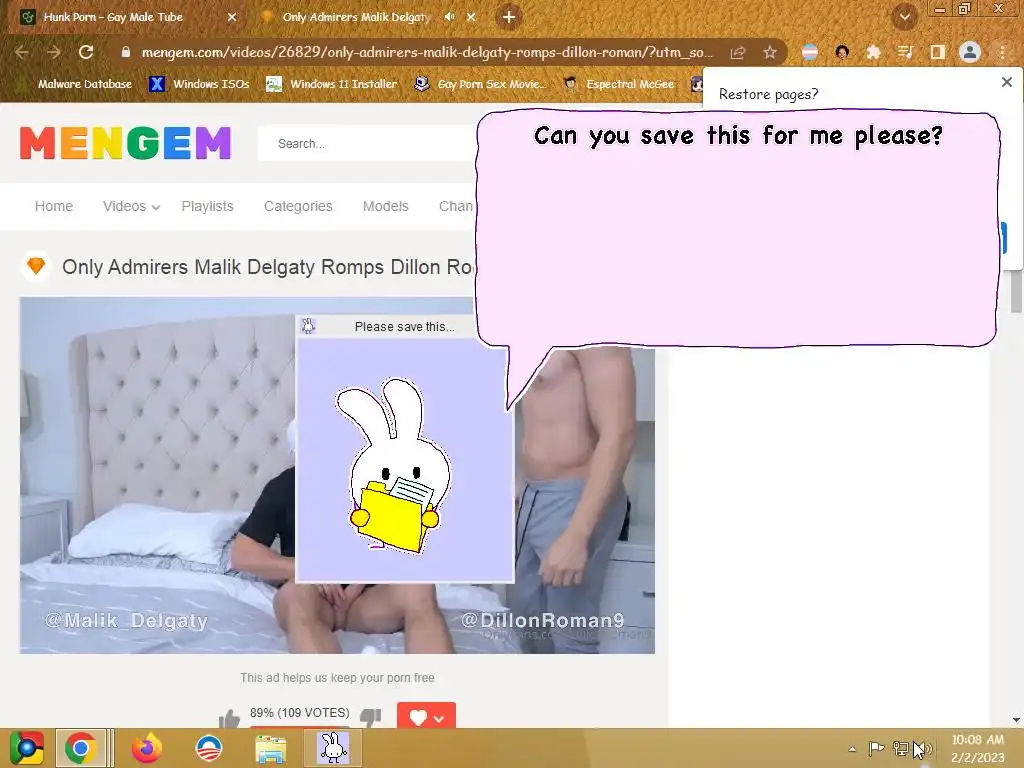Image resolution: width=1024 pixels, height=768 pixels.
Task: Open the Malware Database bookmark
Action: 74,84
